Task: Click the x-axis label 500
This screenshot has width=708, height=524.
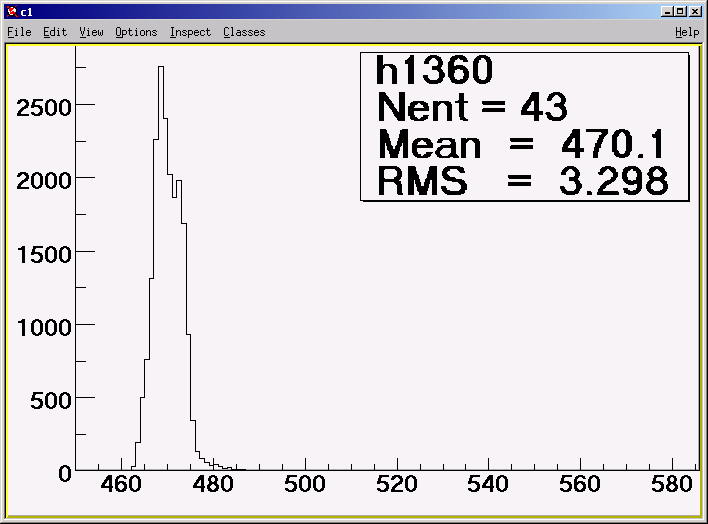Action: tap(305, 484)
